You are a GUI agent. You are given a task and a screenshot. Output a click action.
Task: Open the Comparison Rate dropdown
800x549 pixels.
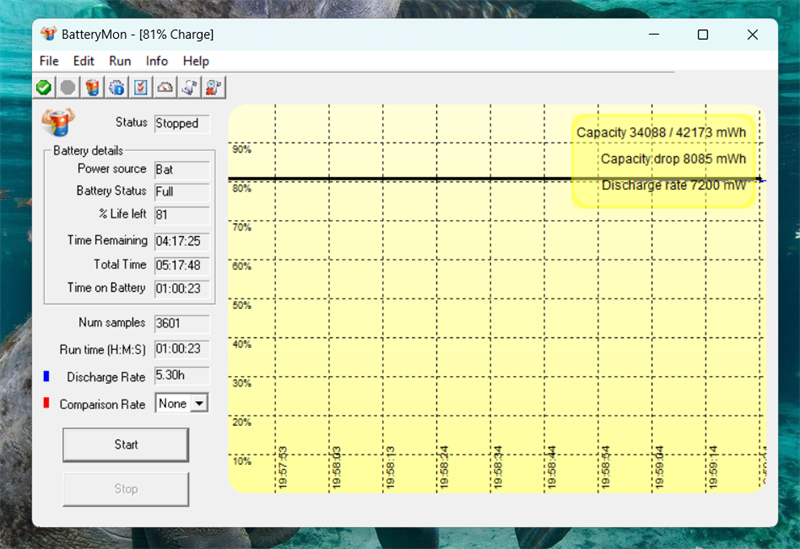click(199, 404)
